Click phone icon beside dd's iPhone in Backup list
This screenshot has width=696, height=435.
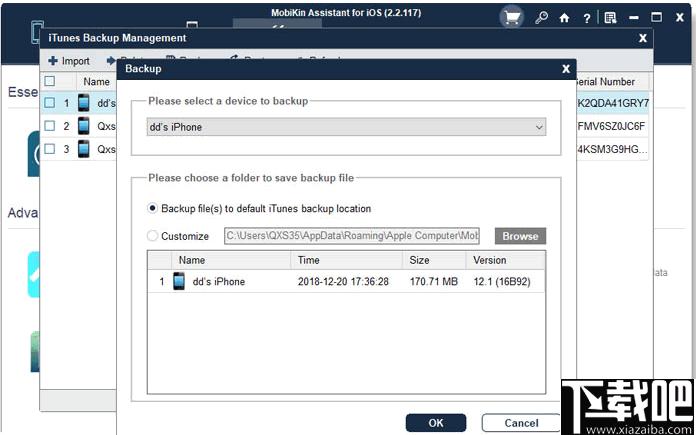(x=179, y=281)
